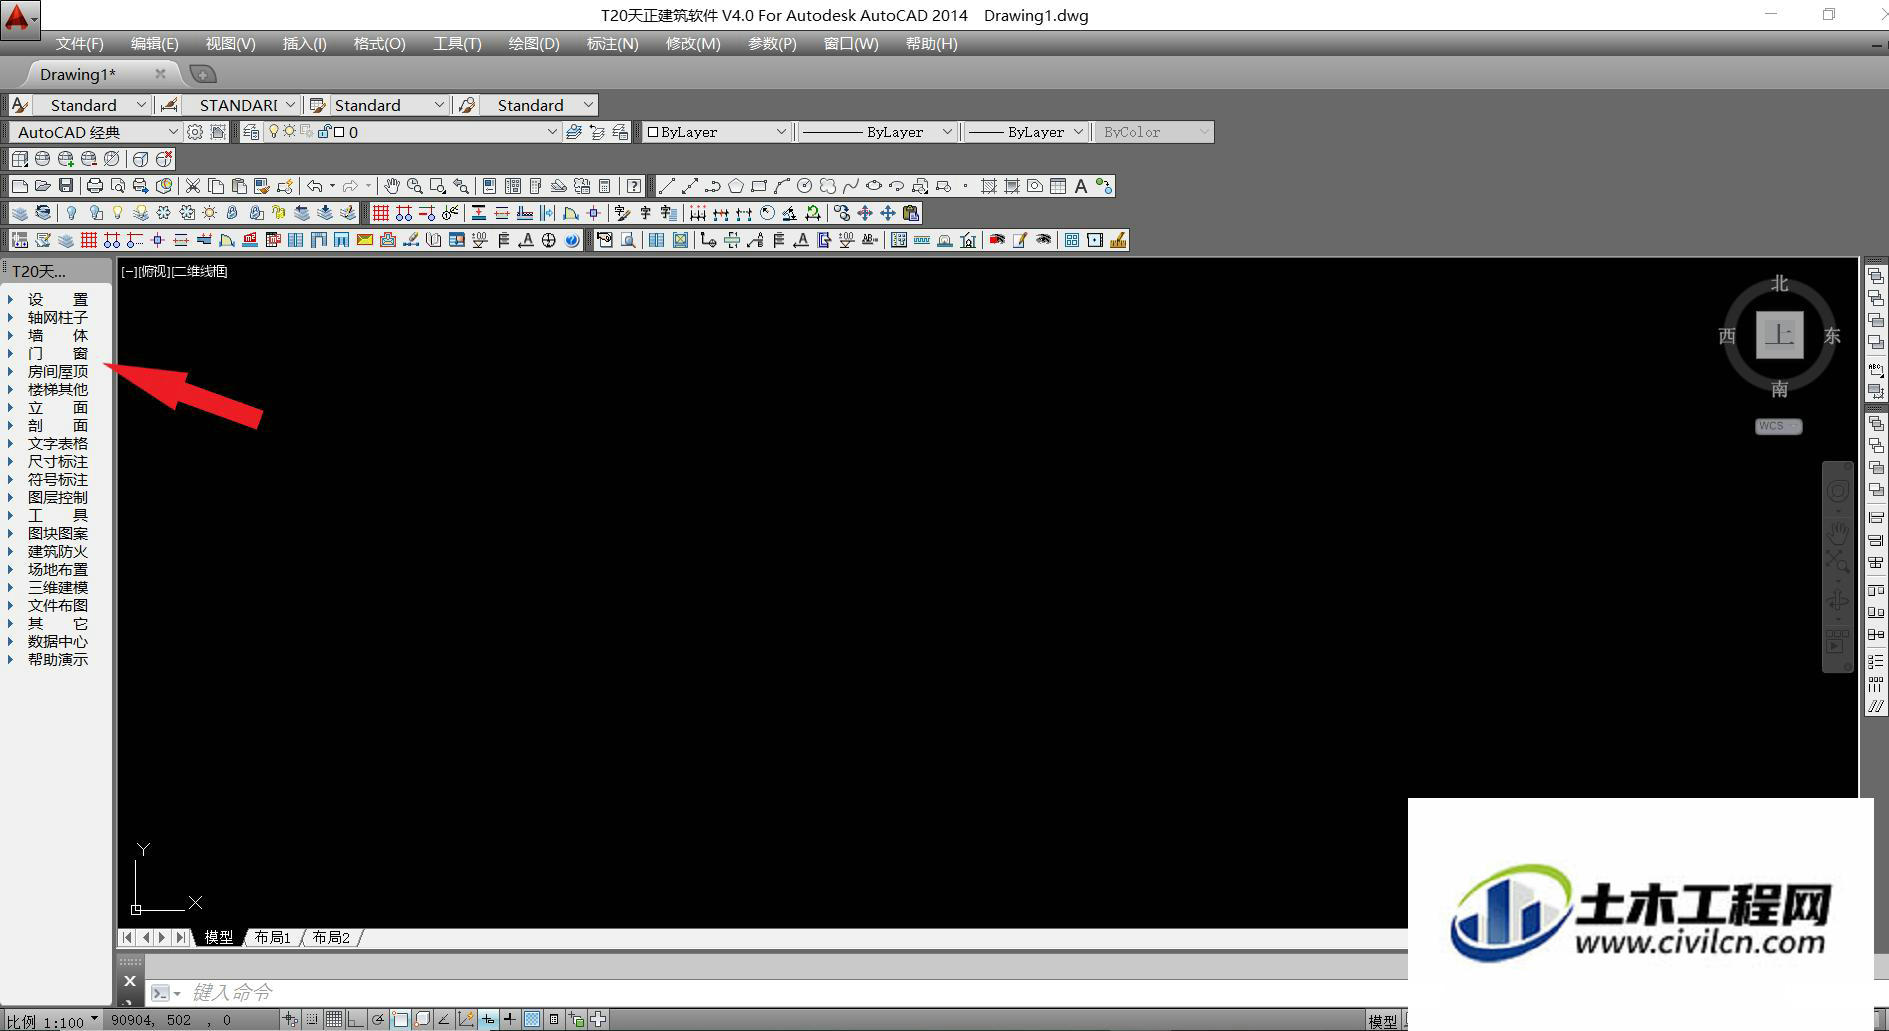Toggle Grid Display in status bar
The image size is (1889, 1031).
tap(334, 1020)
